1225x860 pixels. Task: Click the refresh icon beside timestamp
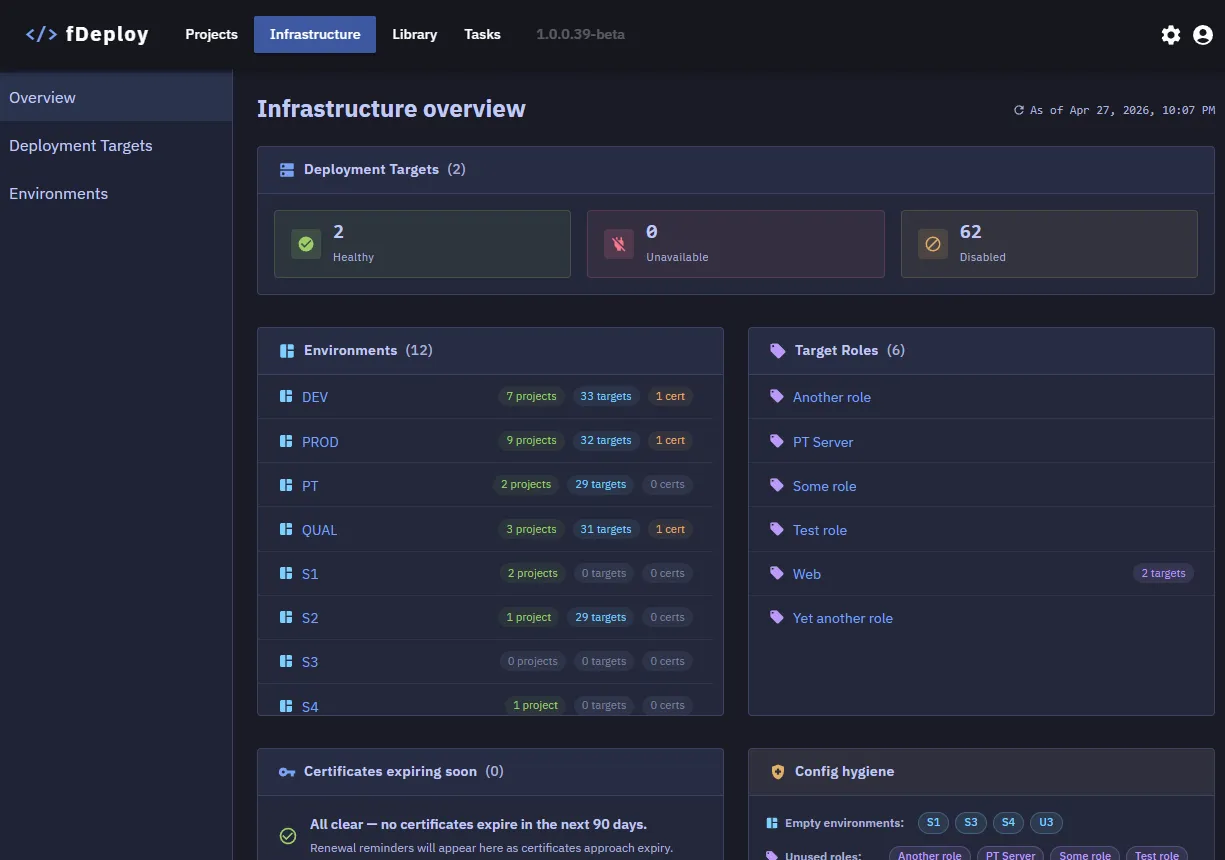coord(1019,111)
